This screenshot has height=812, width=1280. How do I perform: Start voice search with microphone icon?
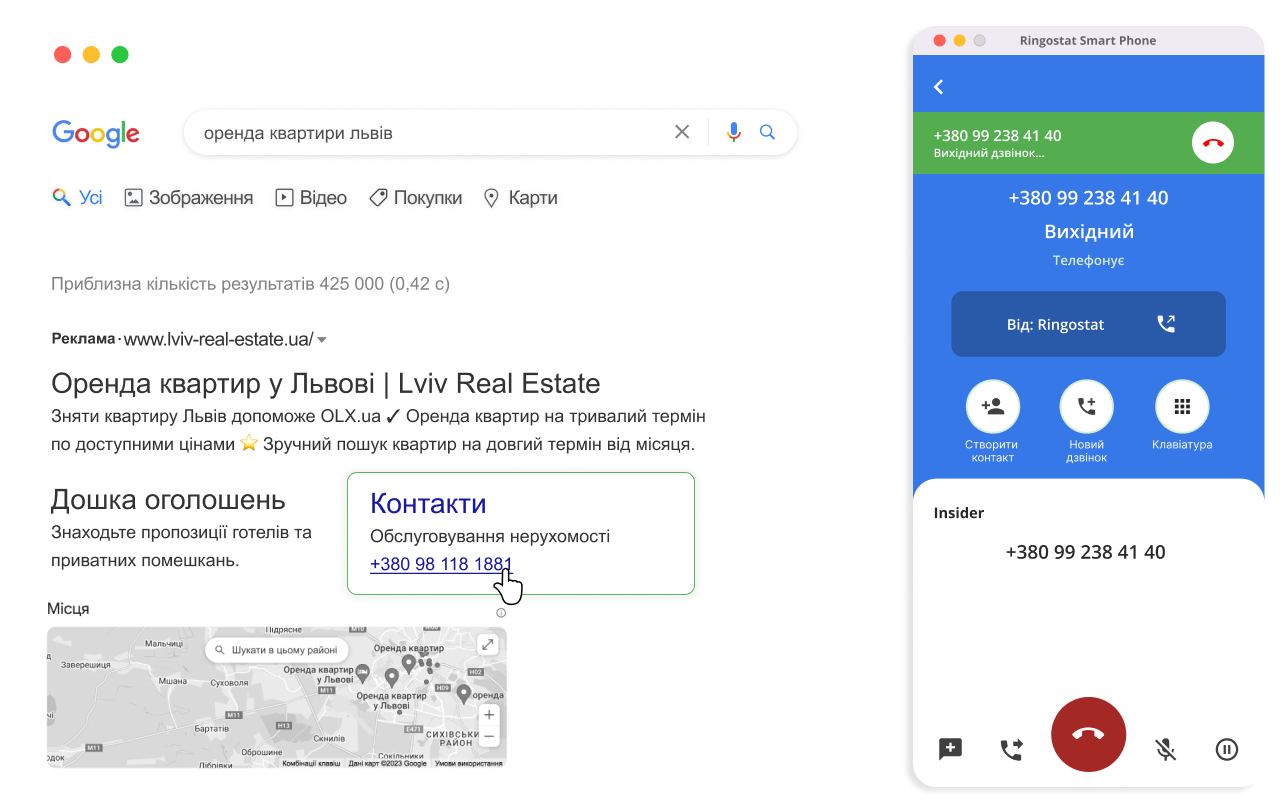[x=734, y=132]
